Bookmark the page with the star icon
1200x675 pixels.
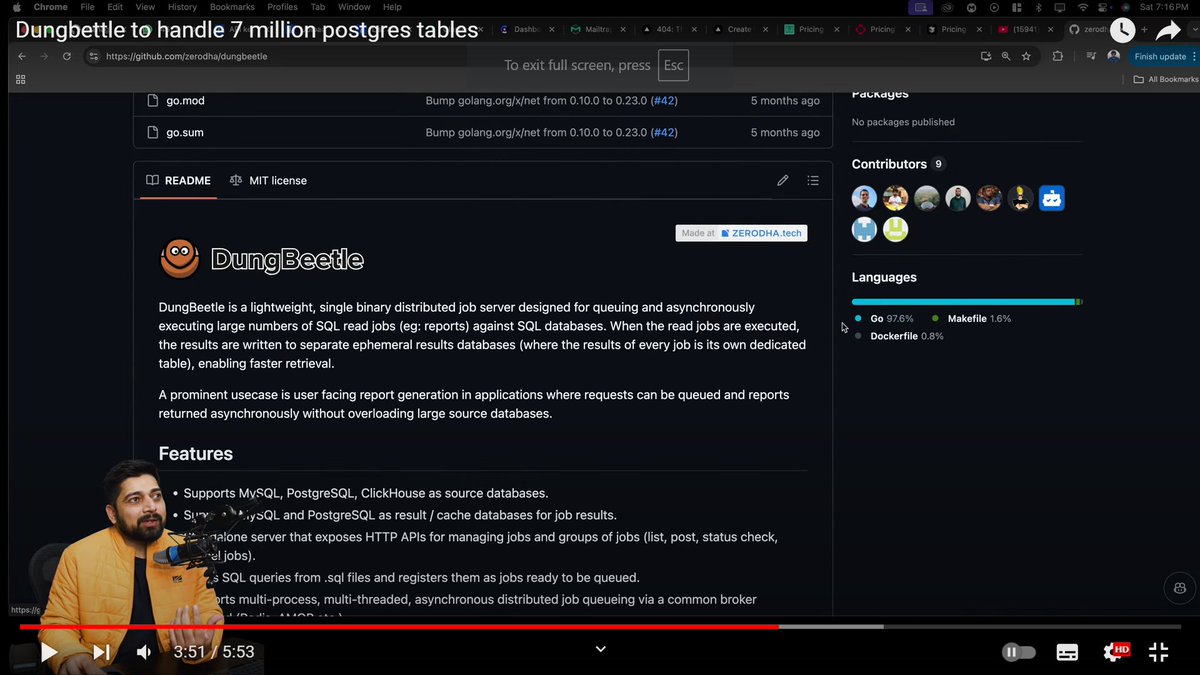point(1026,56)
